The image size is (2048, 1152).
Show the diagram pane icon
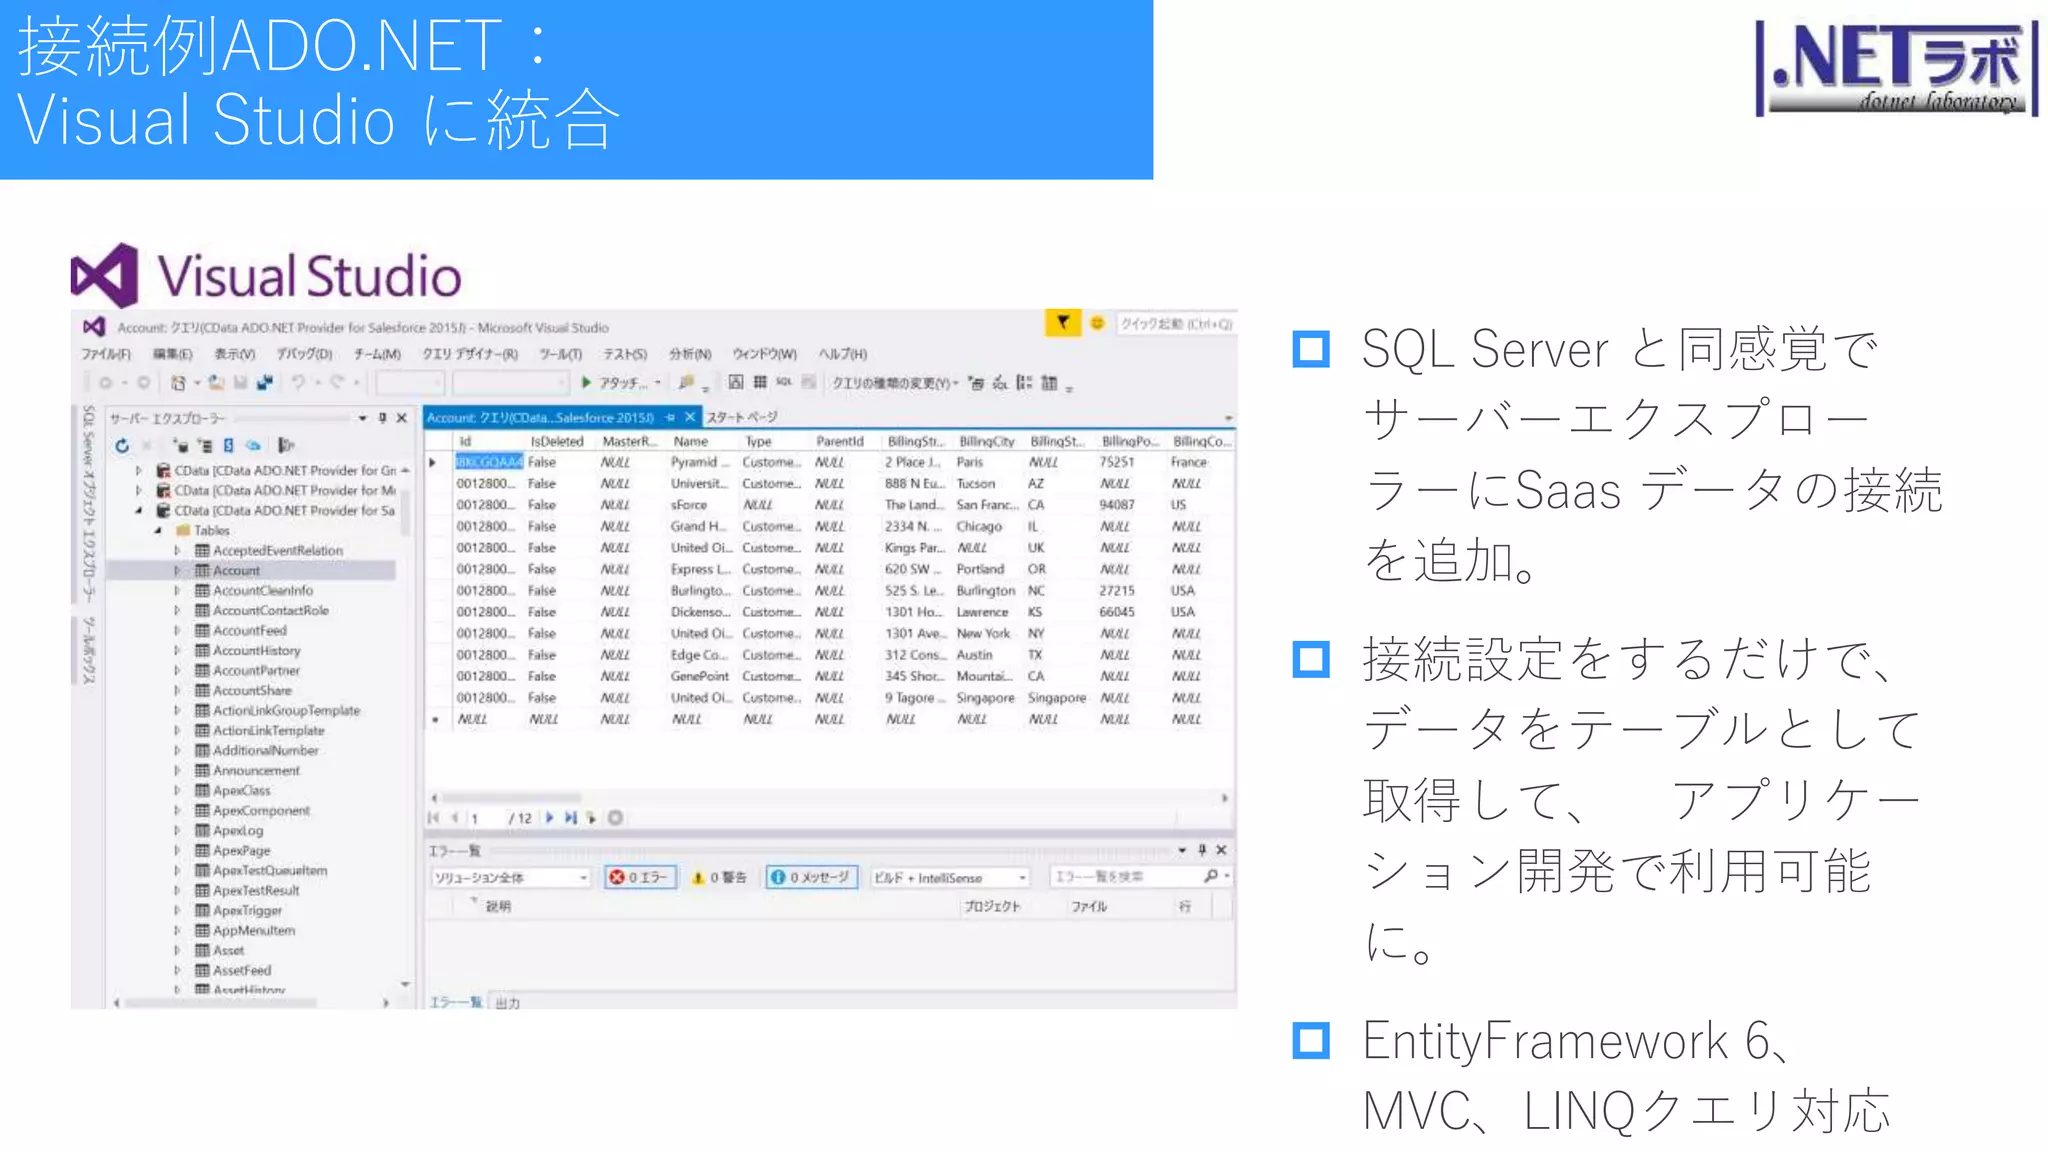pos(736,382)
